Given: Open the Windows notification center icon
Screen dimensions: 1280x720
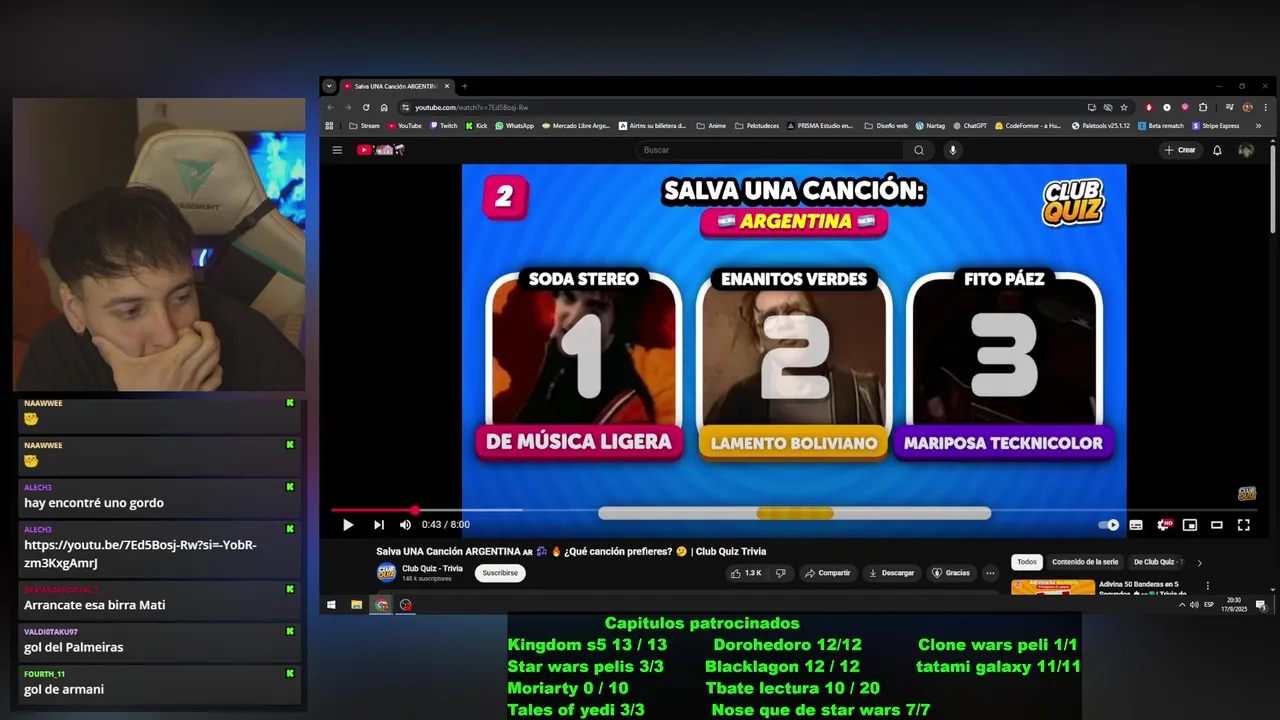Looking at the screenshot, I should click(x=1261, y=605).
